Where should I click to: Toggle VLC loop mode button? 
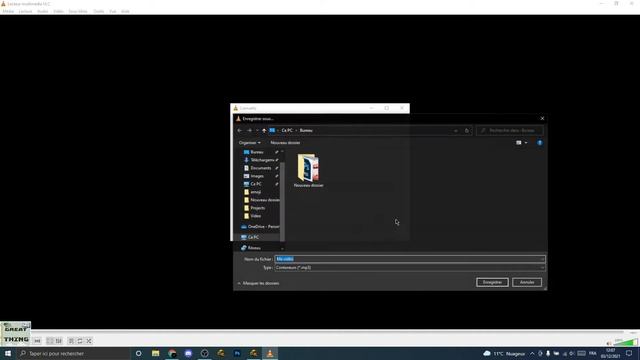point(80,341)
